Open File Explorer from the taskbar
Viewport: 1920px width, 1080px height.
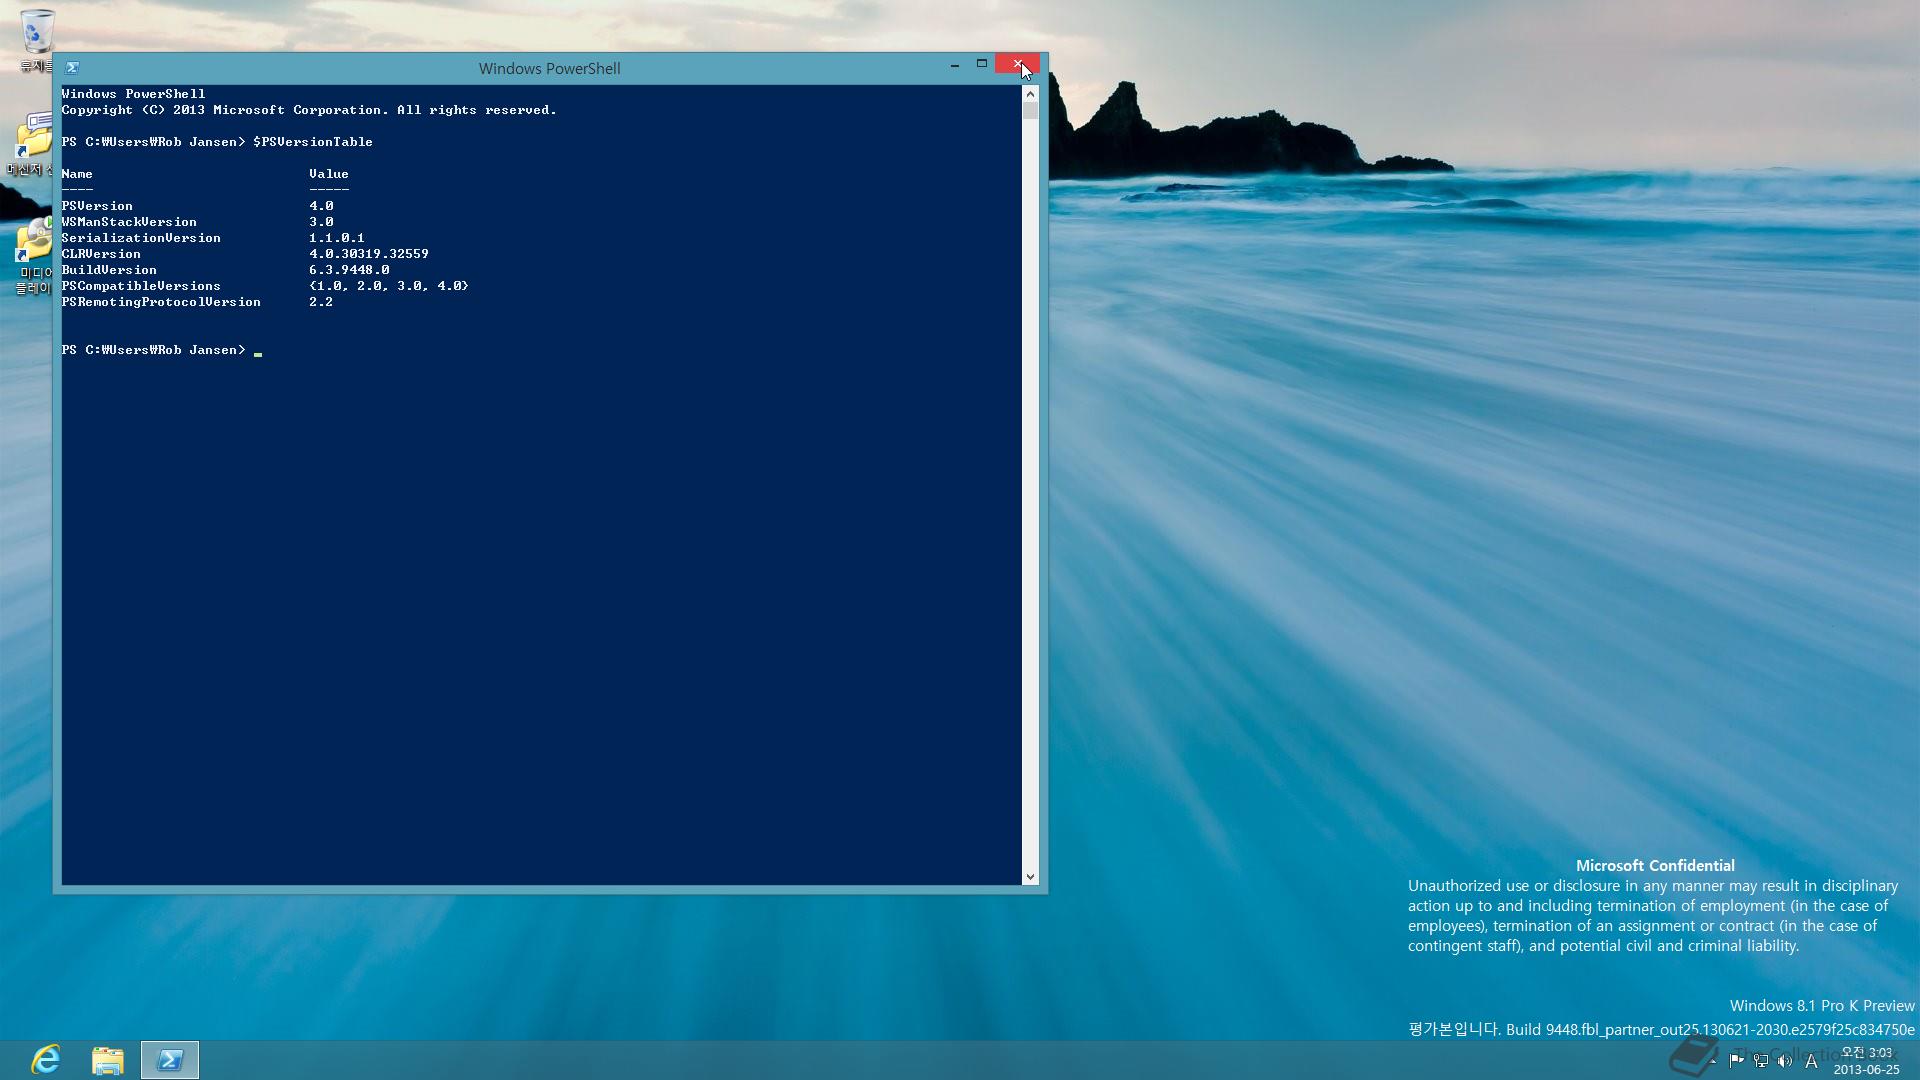107,1060
